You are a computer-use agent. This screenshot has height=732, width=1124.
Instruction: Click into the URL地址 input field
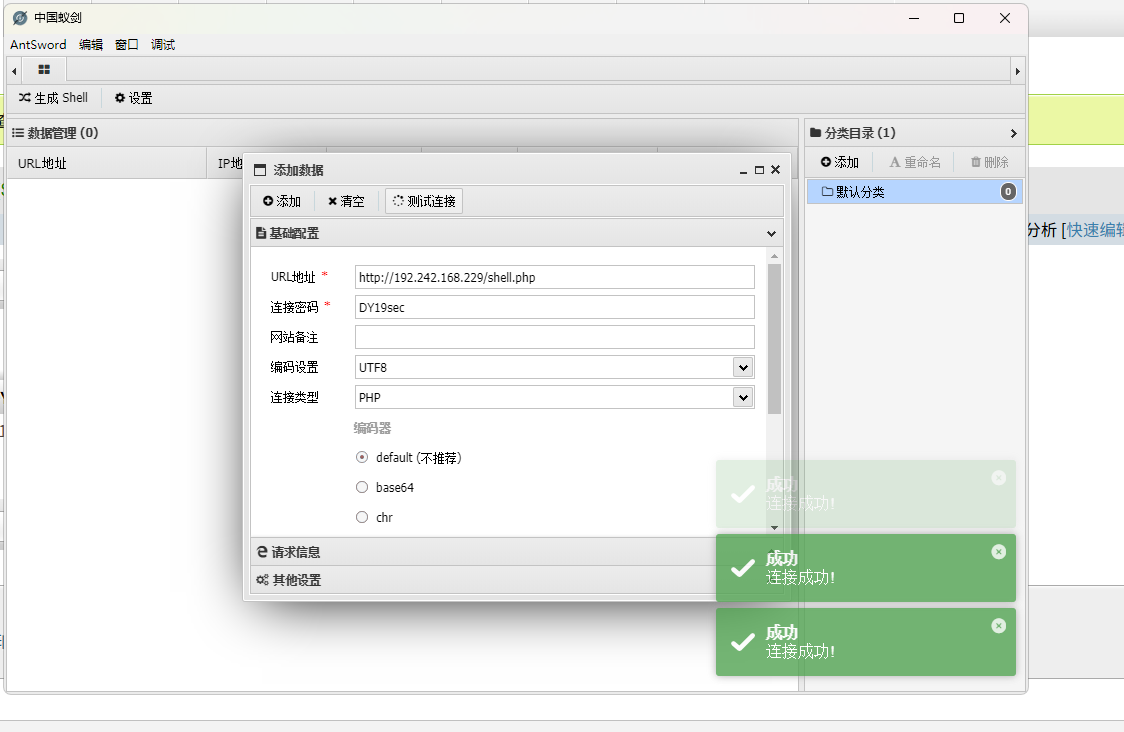click(x=554, y=277)
